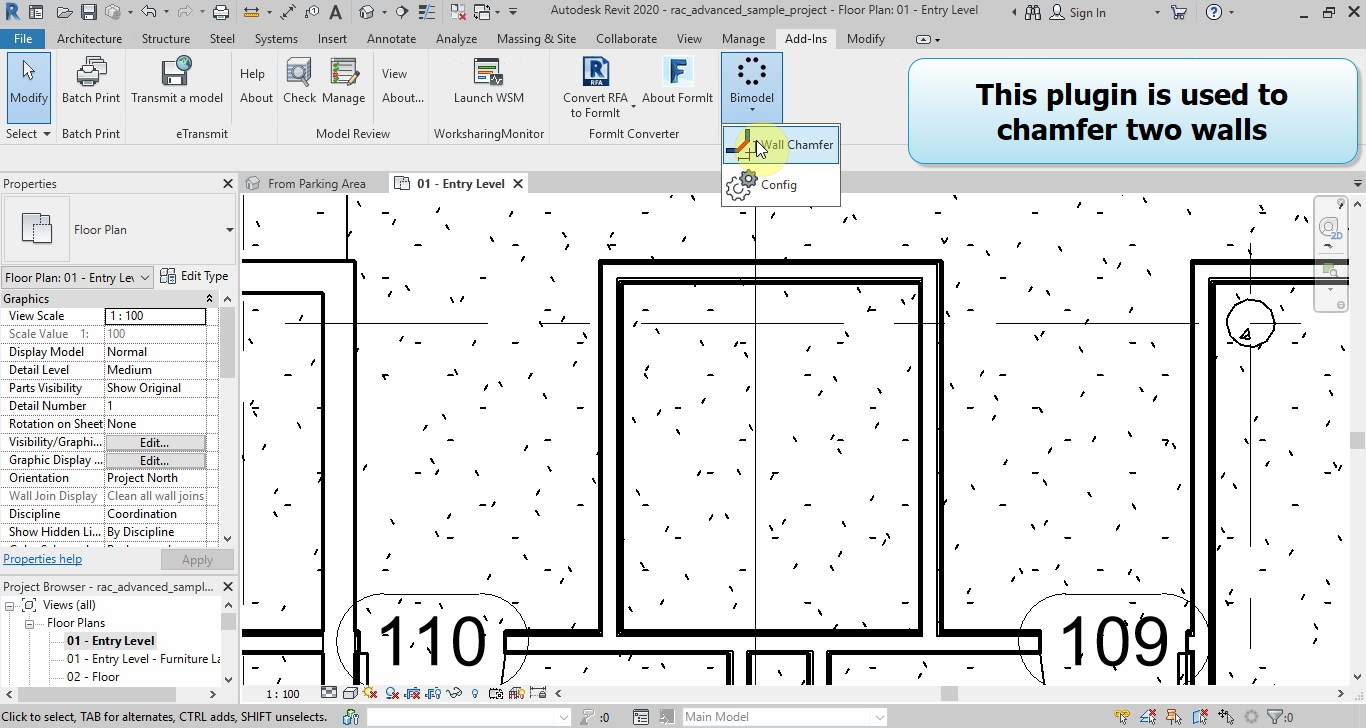Click the Properties panel vertical scrollbar

228,342
